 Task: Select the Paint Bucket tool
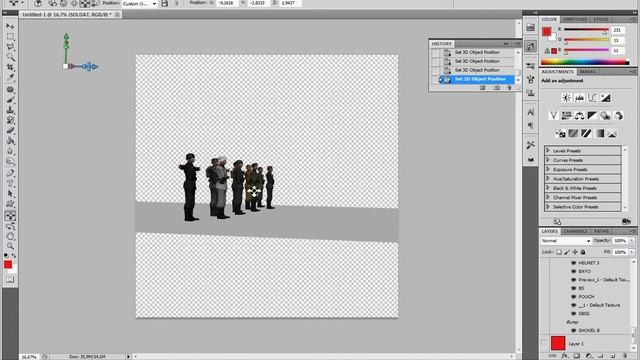coord(10,141)
